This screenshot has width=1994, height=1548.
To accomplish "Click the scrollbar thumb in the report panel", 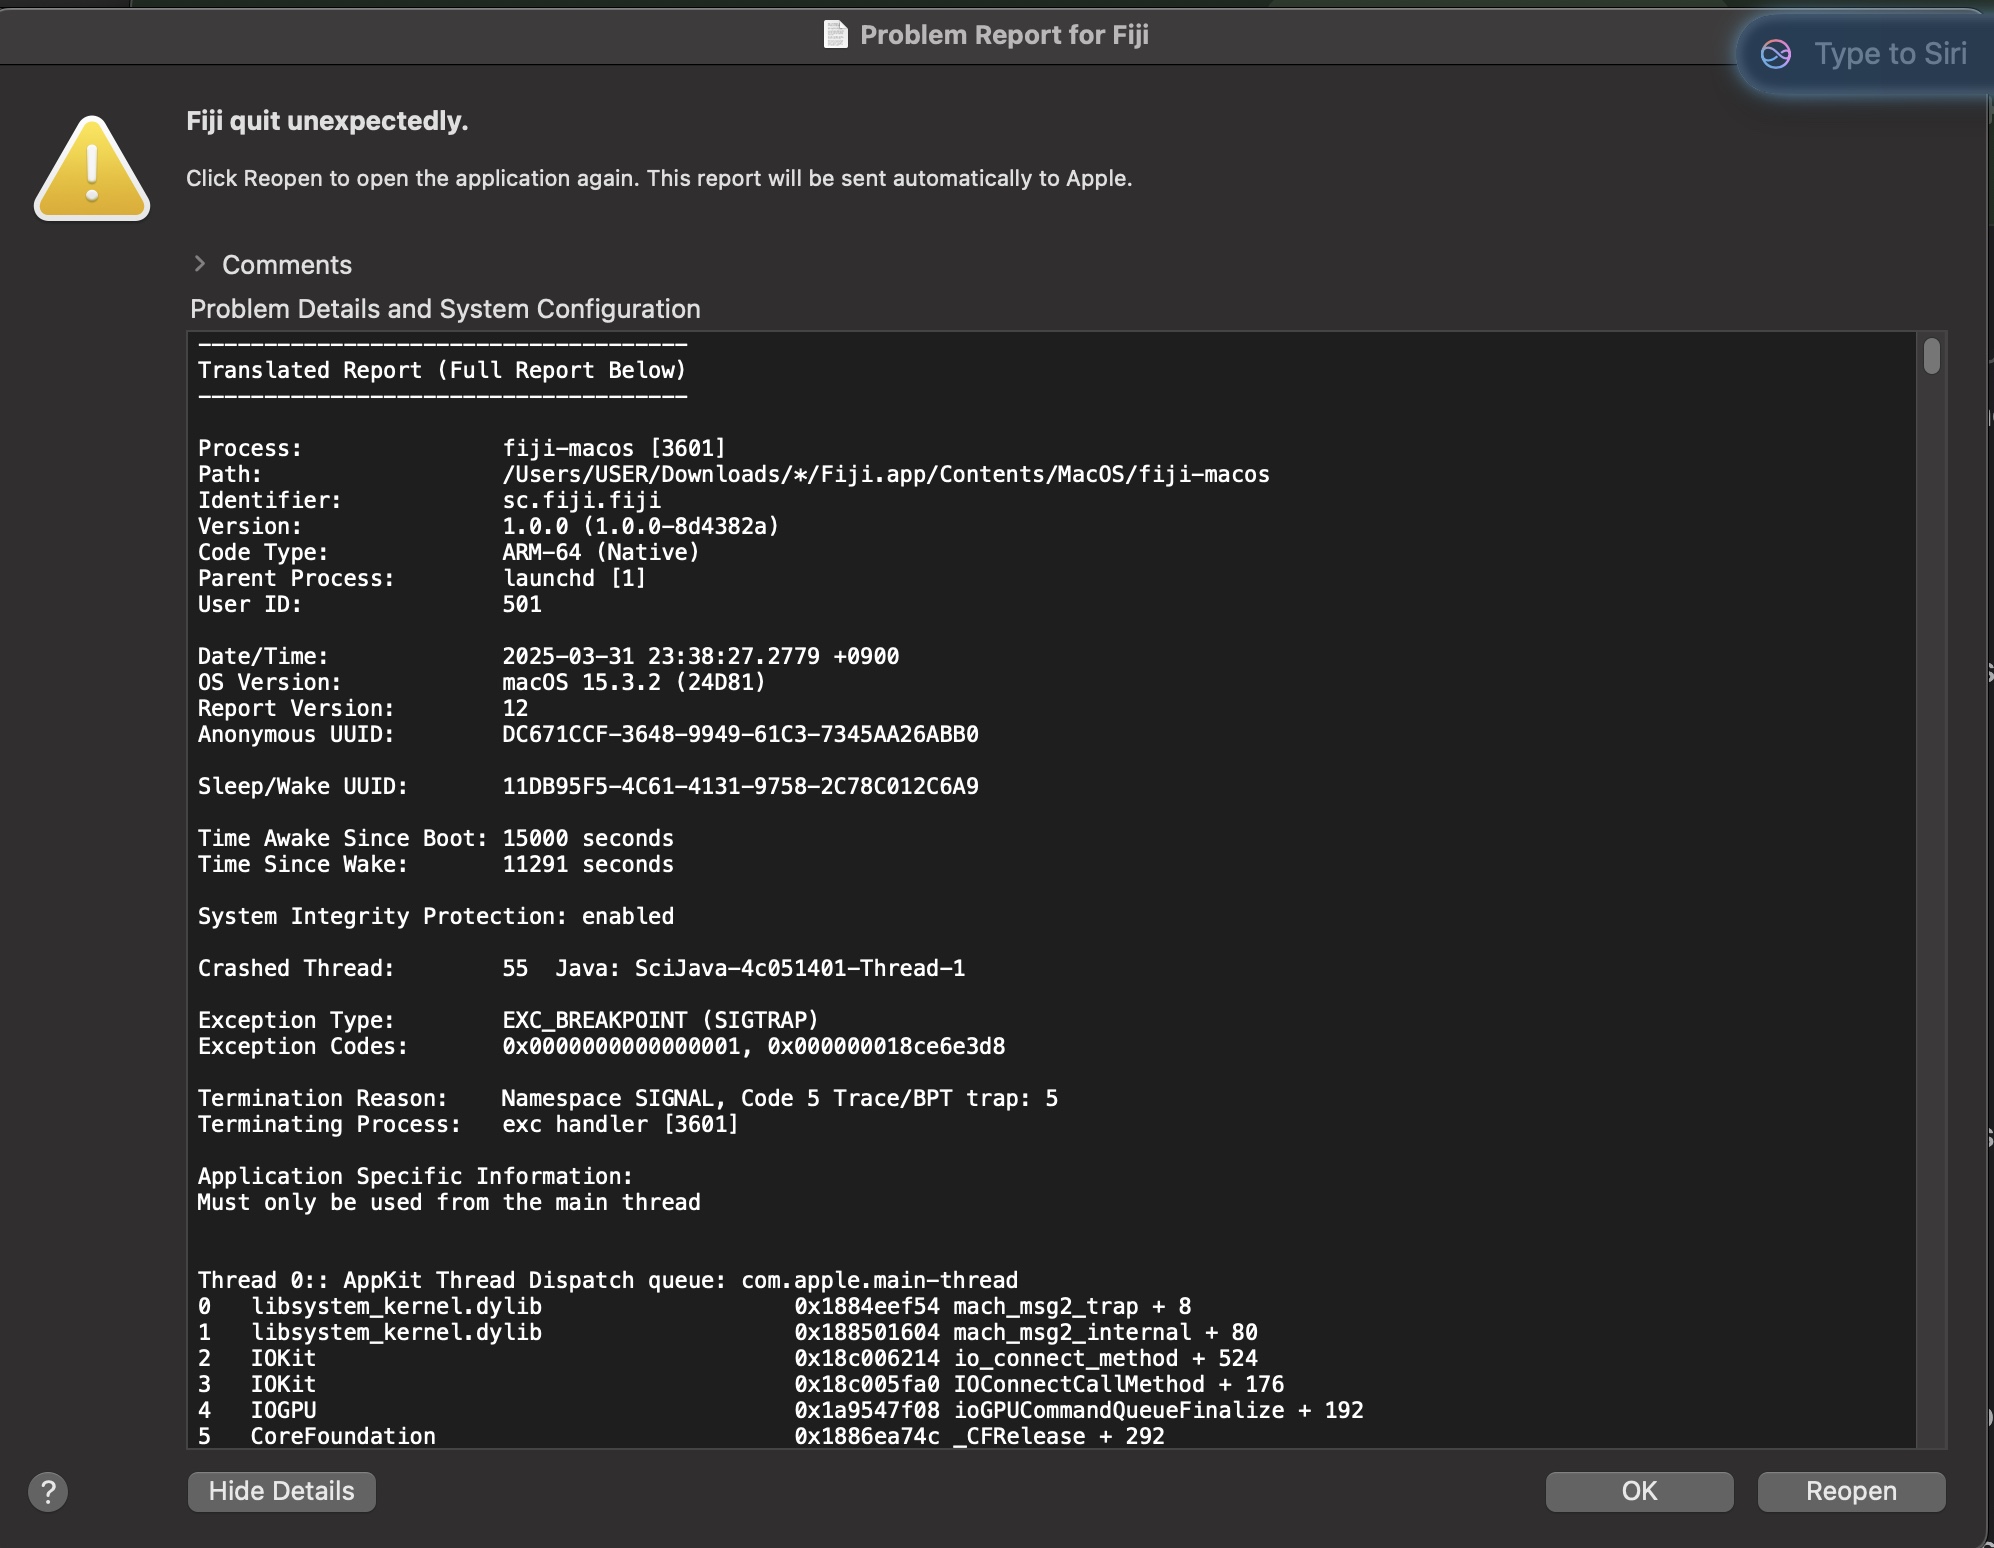I will coord(1930,357).
